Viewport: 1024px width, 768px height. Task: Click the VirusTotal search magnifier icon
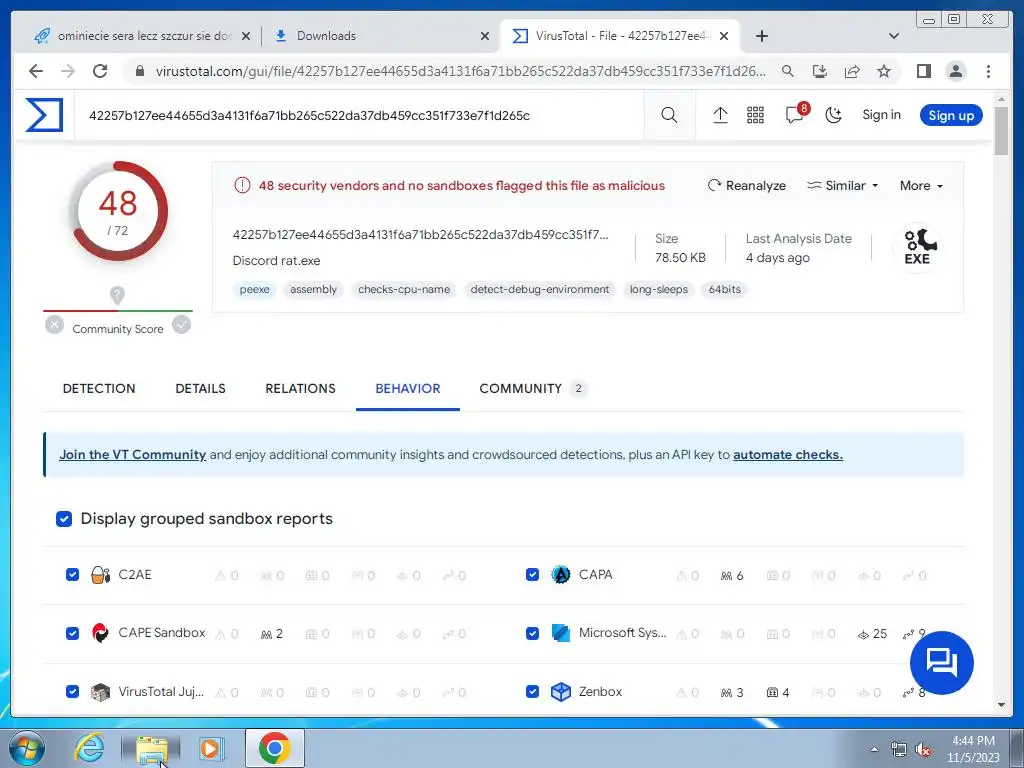tap(669, 116)
